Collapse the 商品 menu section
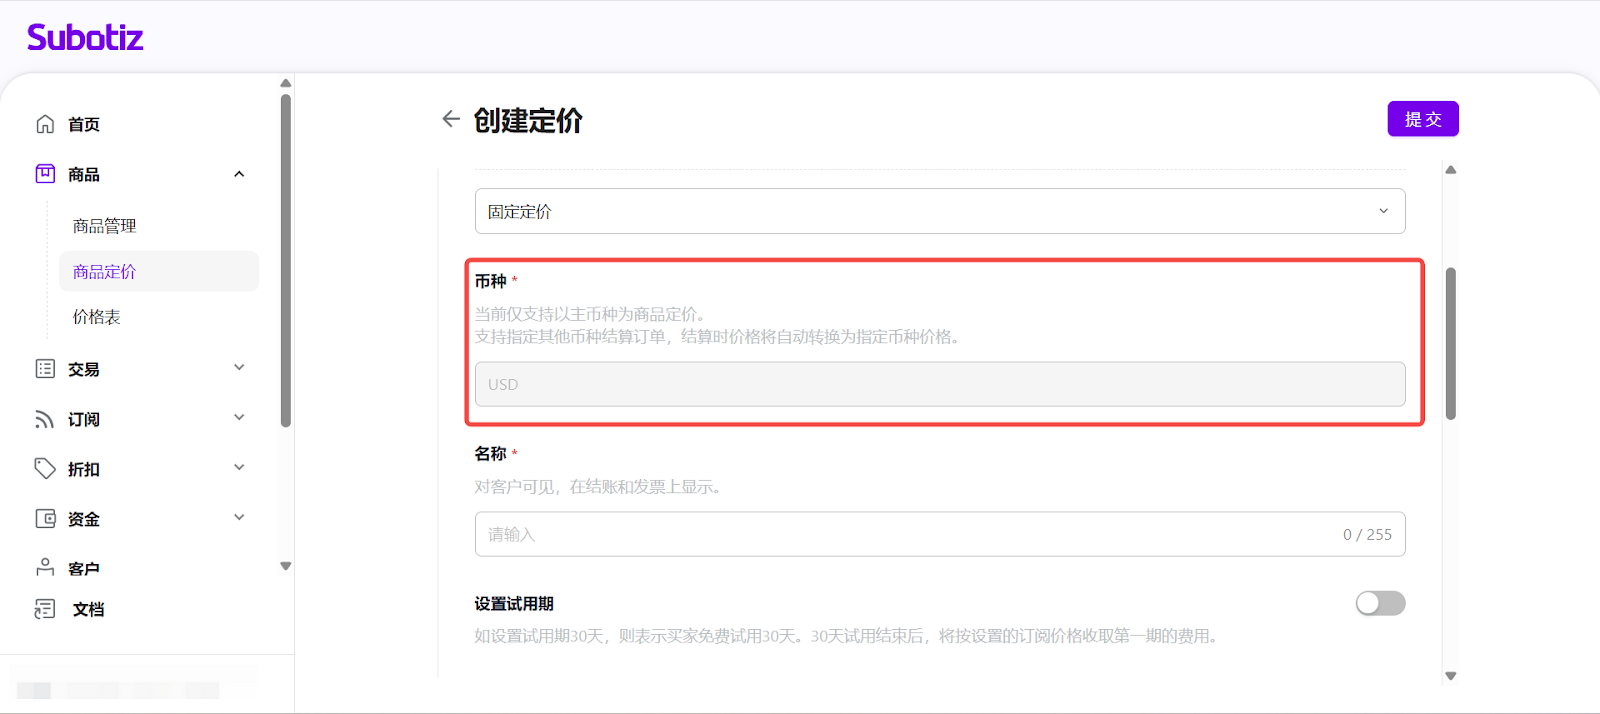Image resolution: width=1600 pixels, height=714 pixels. tap(239, 174)
